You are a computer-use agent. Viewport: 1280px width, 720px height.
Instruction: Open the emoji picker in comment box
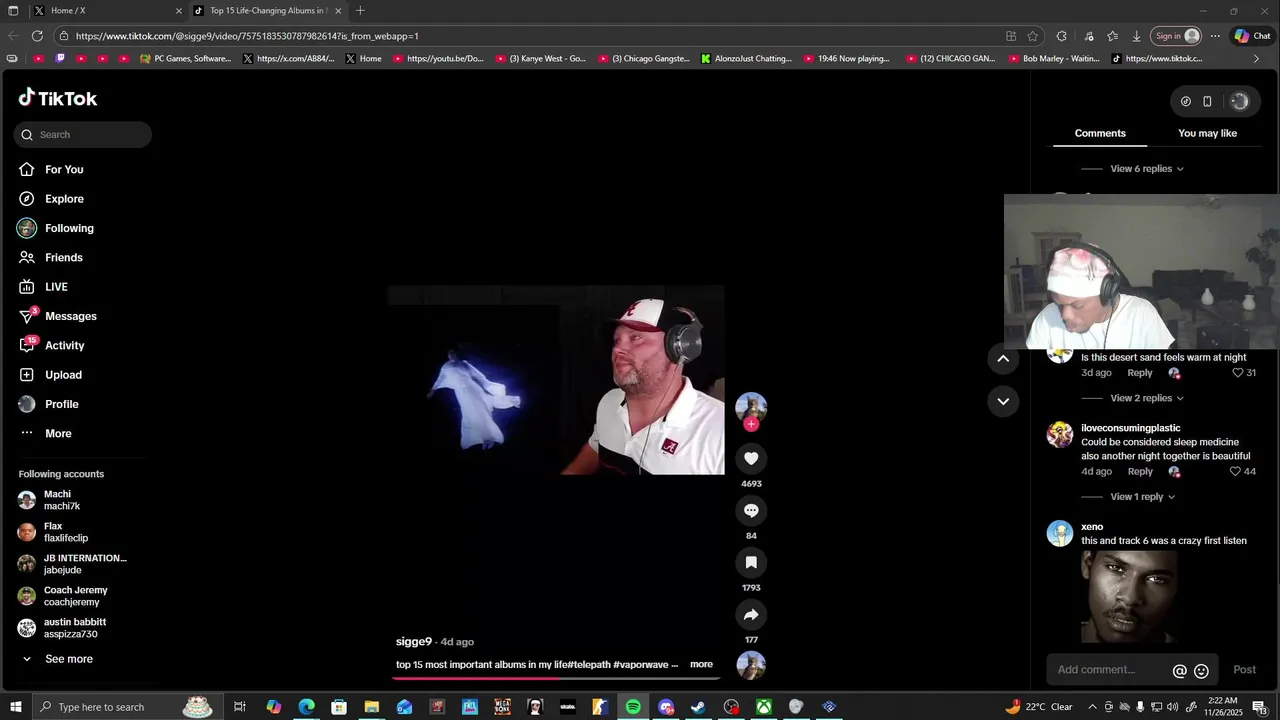(1202, 671)
